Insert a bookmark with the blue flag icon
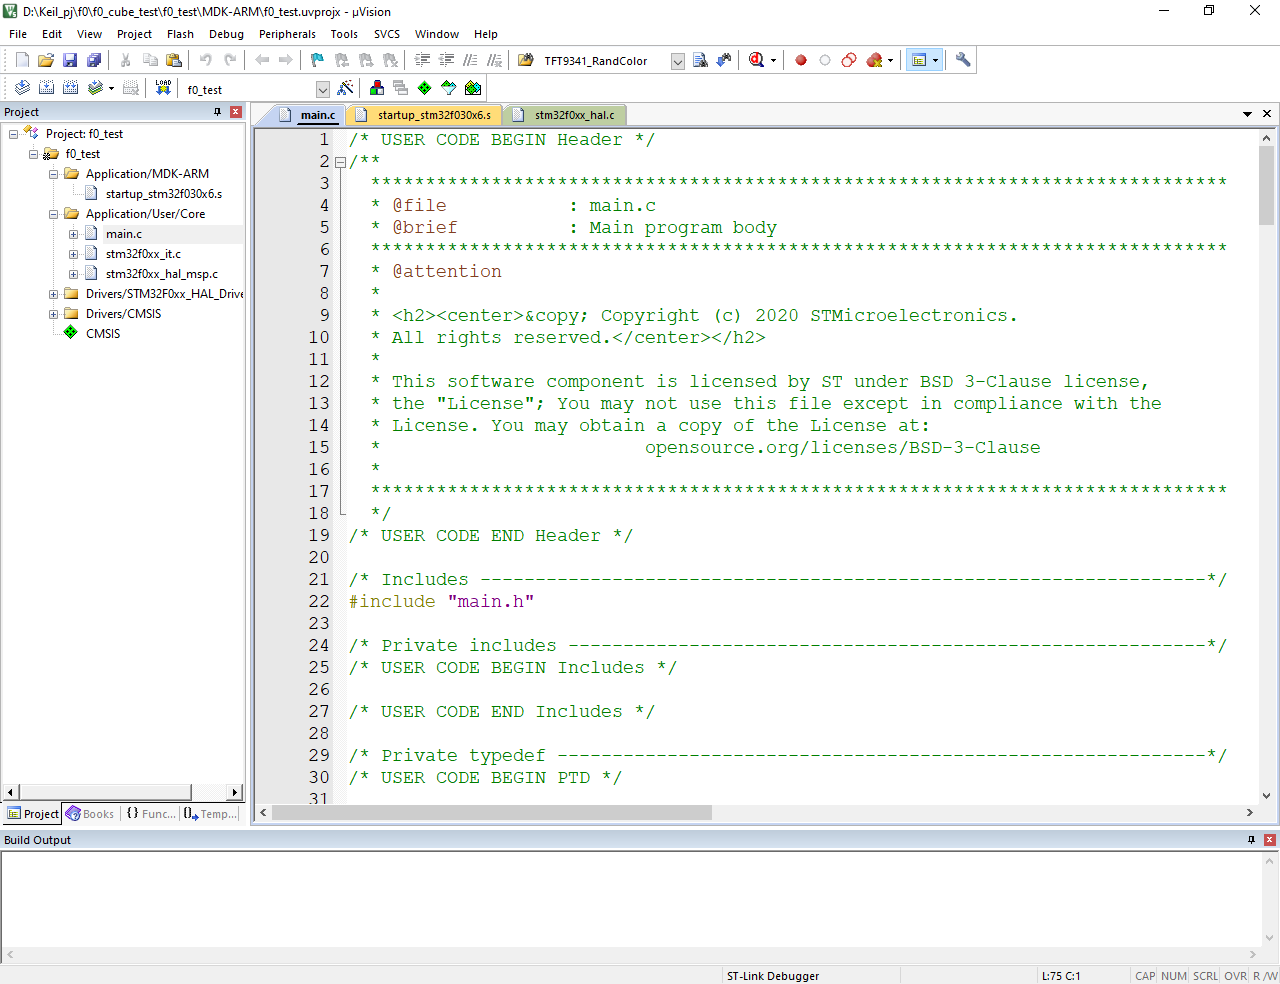 (318, 60)
